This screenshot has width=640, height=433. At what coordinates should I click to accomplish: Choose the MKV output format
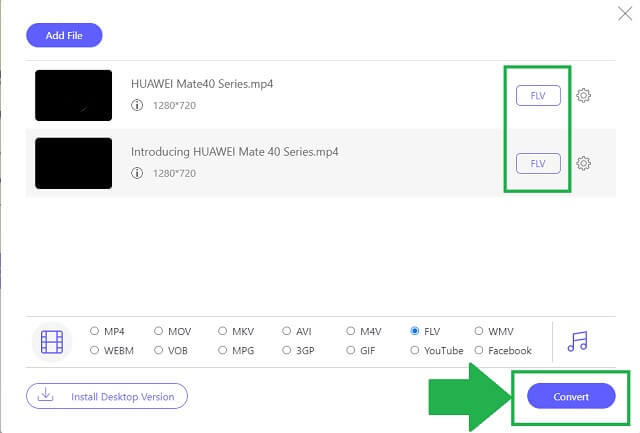222,331
